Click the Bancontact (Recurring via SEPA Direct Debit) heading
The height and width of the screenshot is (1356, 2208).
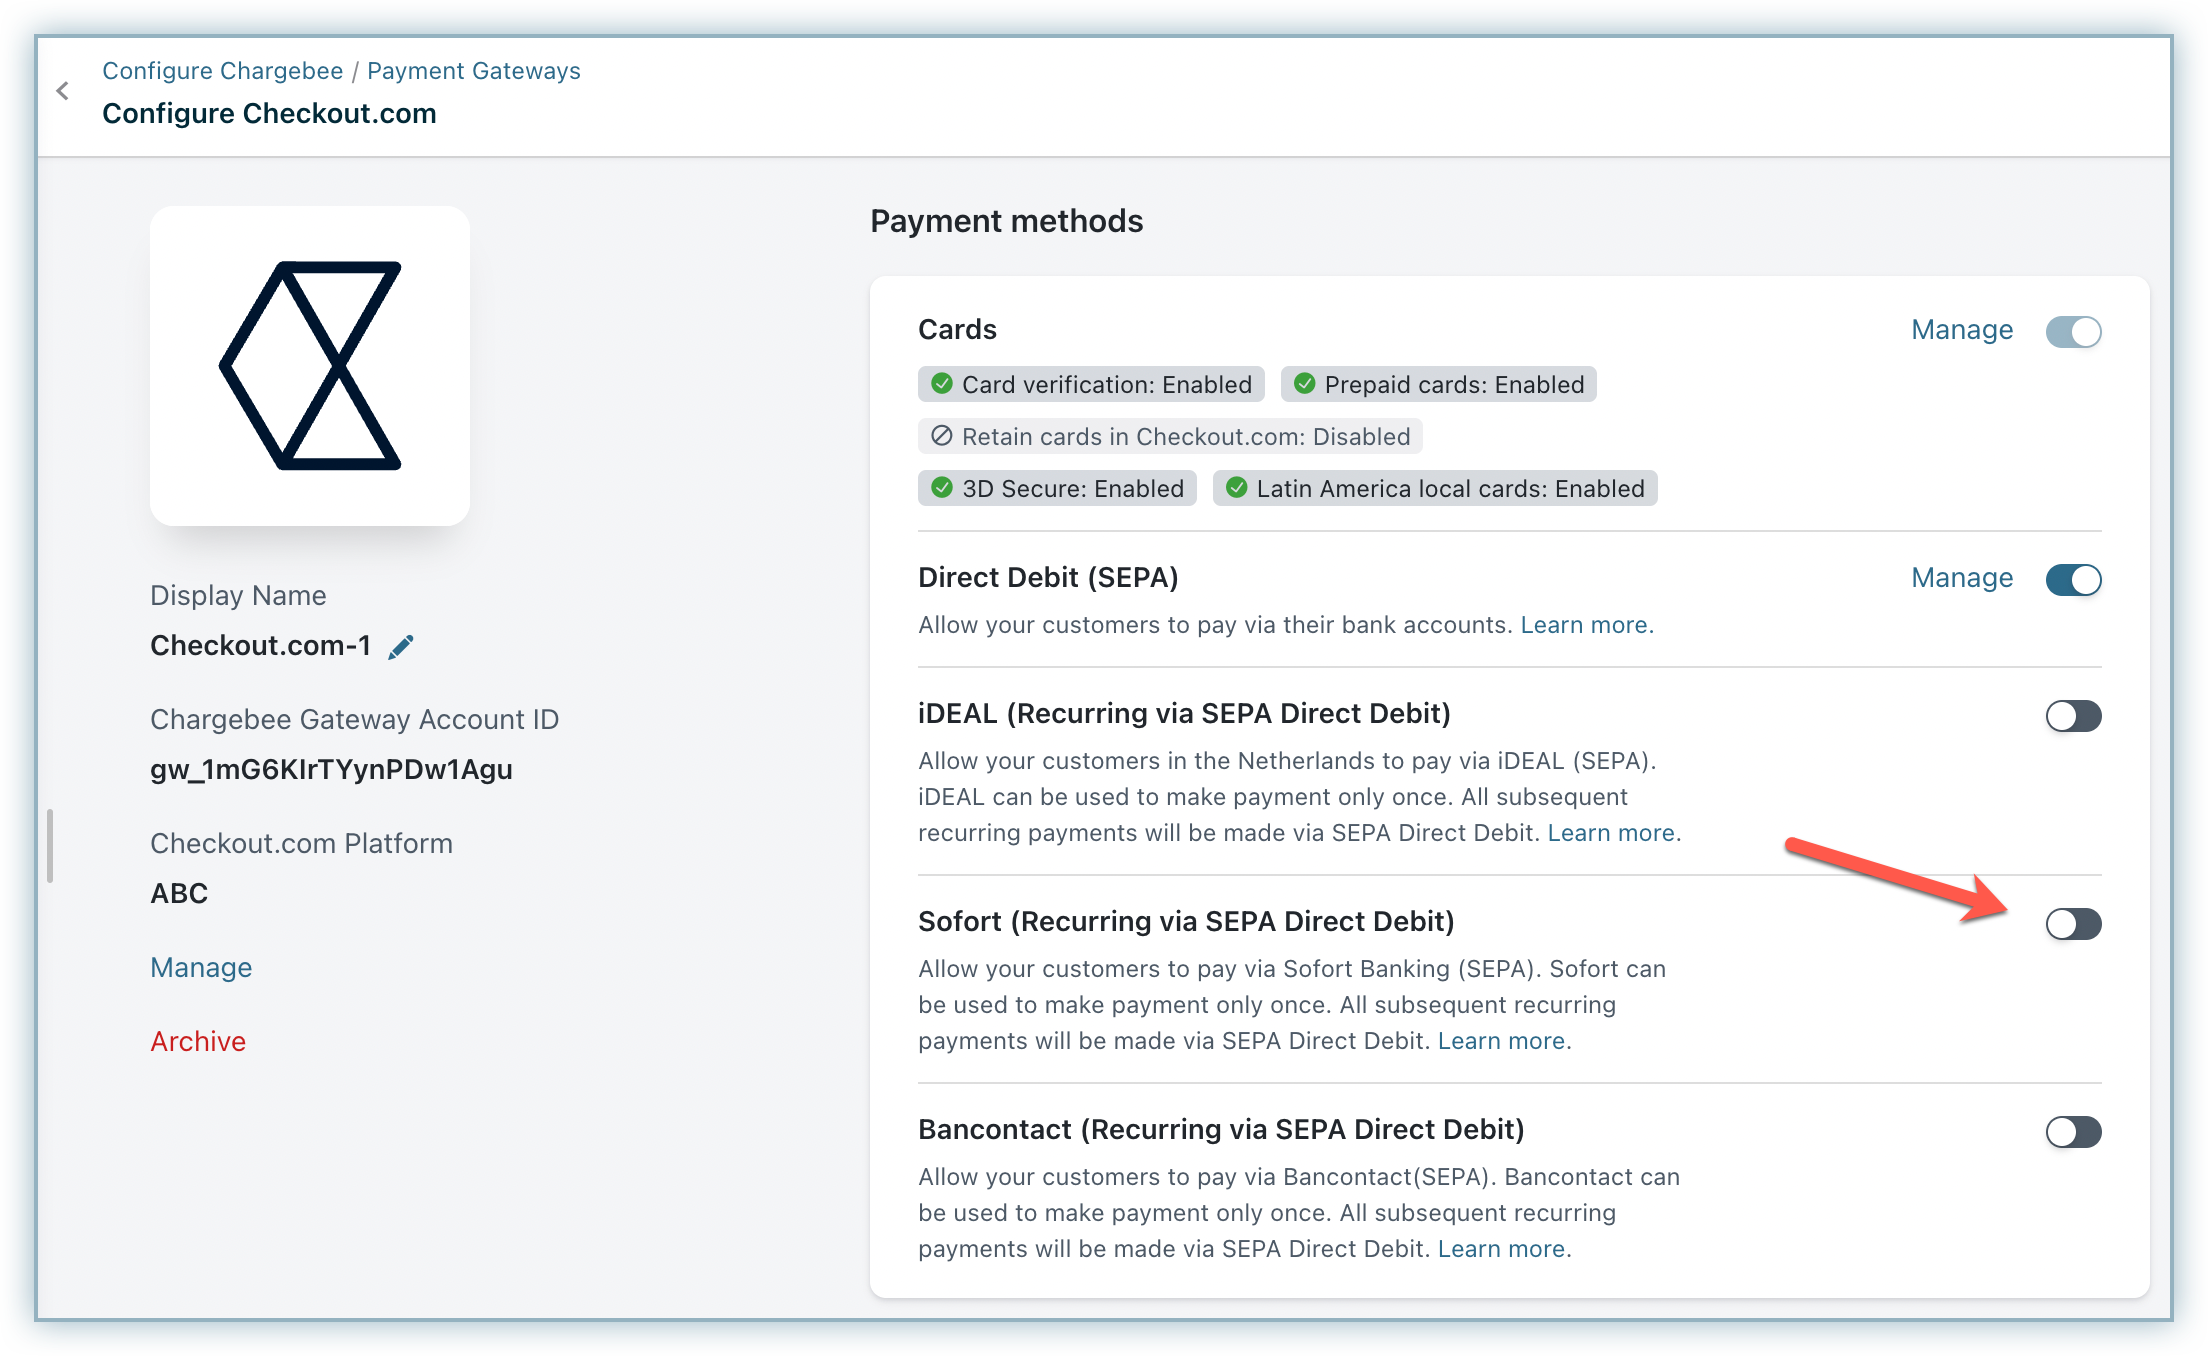pos(1221,1130)
